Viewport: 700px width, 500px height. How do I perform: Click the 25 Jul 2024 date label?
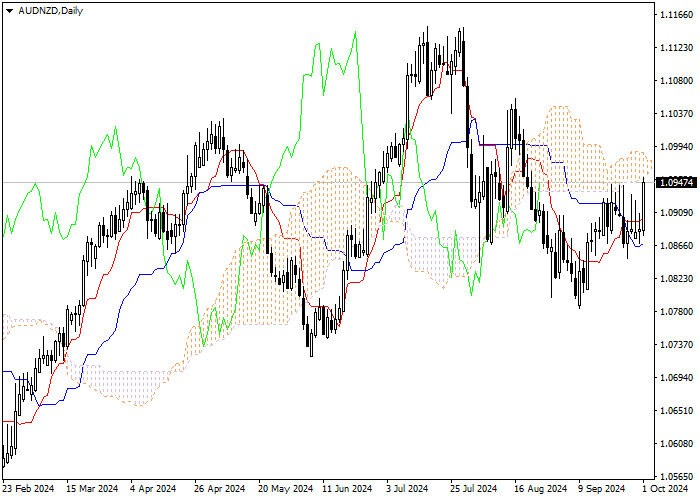click(474, 489)
